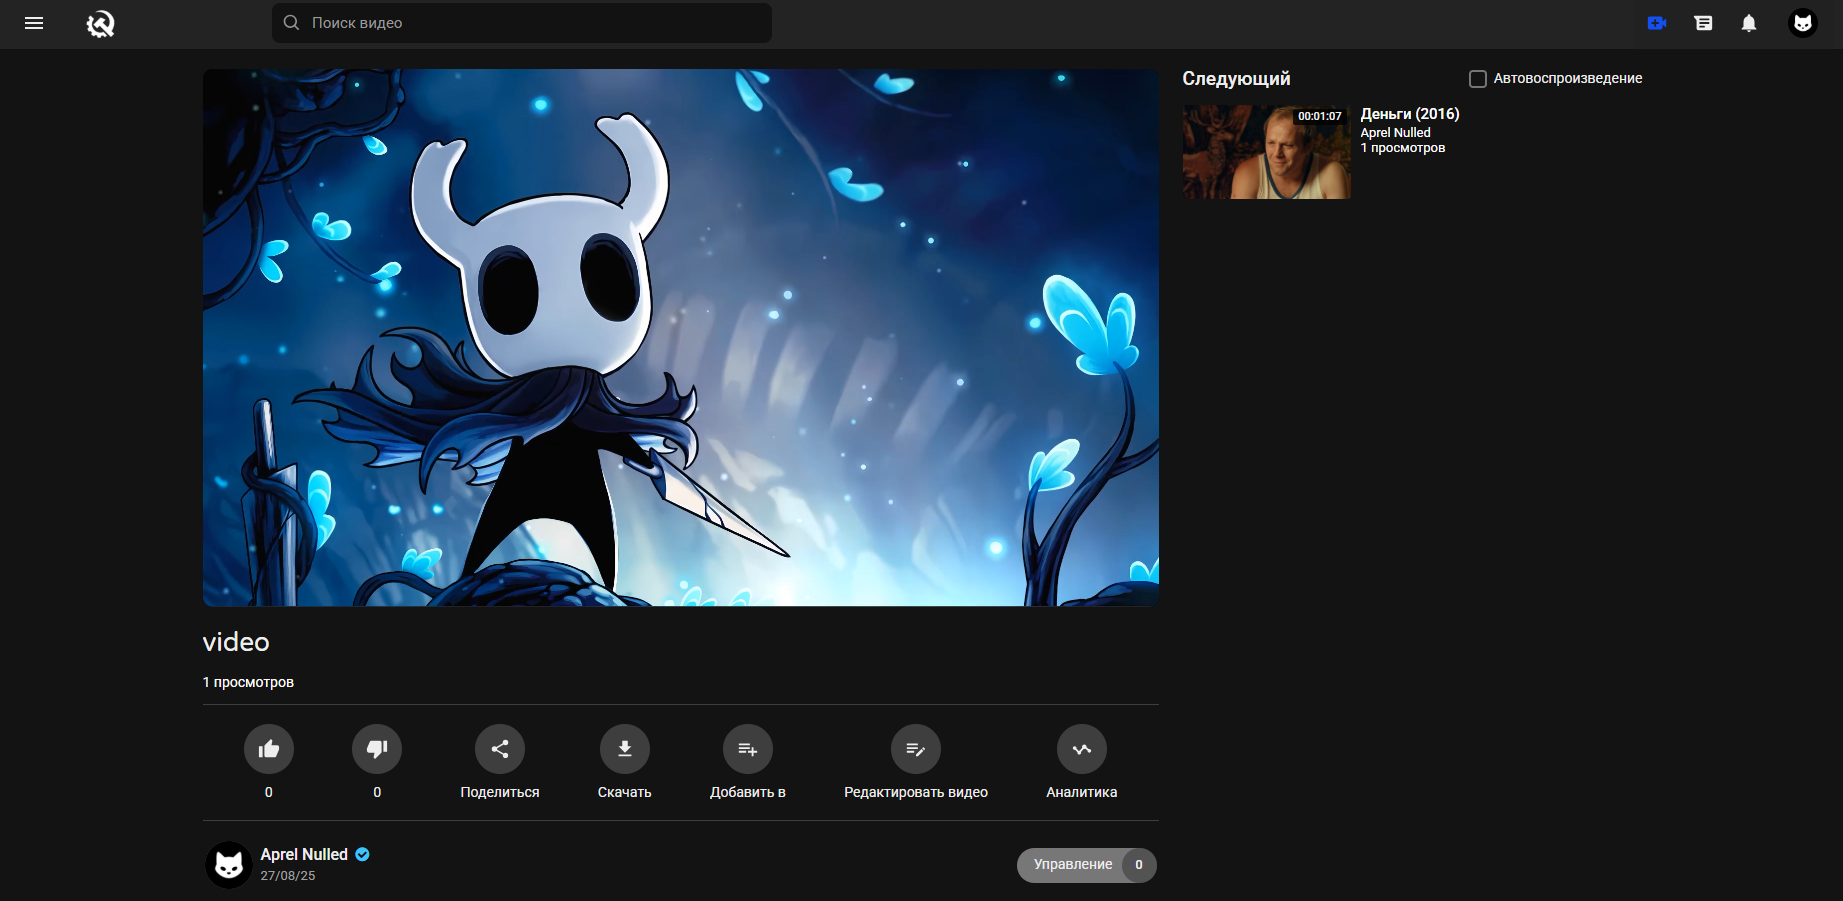Click the verified badge by channel name
Viewport: 1843px width, 901px height.
(x=363, y=854)
